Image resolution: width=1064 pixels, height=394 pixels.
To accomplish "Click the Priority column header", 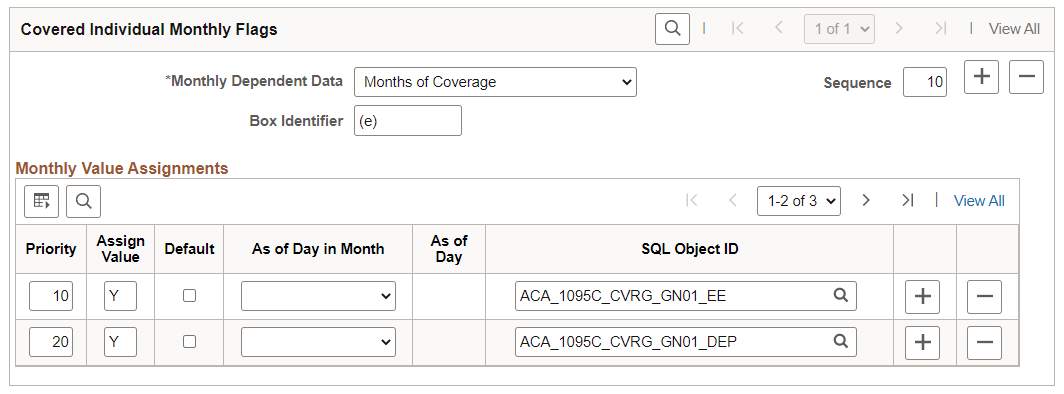I will 51,249.
